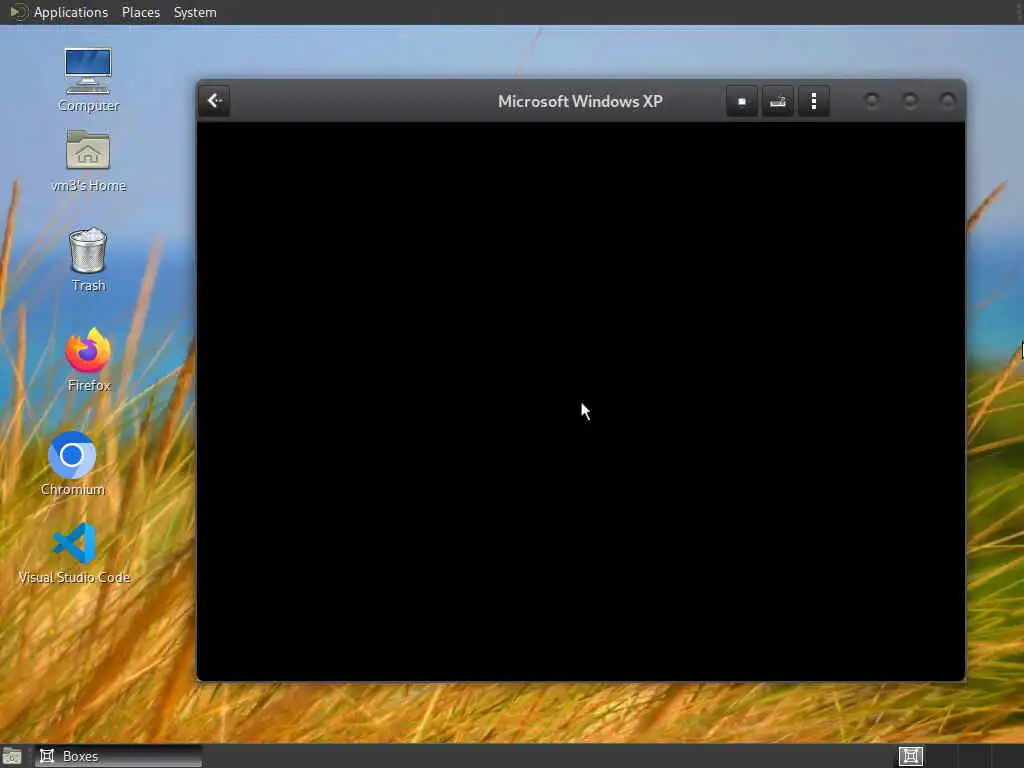Screen dimensions: 1024x768
Task: Click the stop button for the Windows XP box
Action: pos(741,101)
